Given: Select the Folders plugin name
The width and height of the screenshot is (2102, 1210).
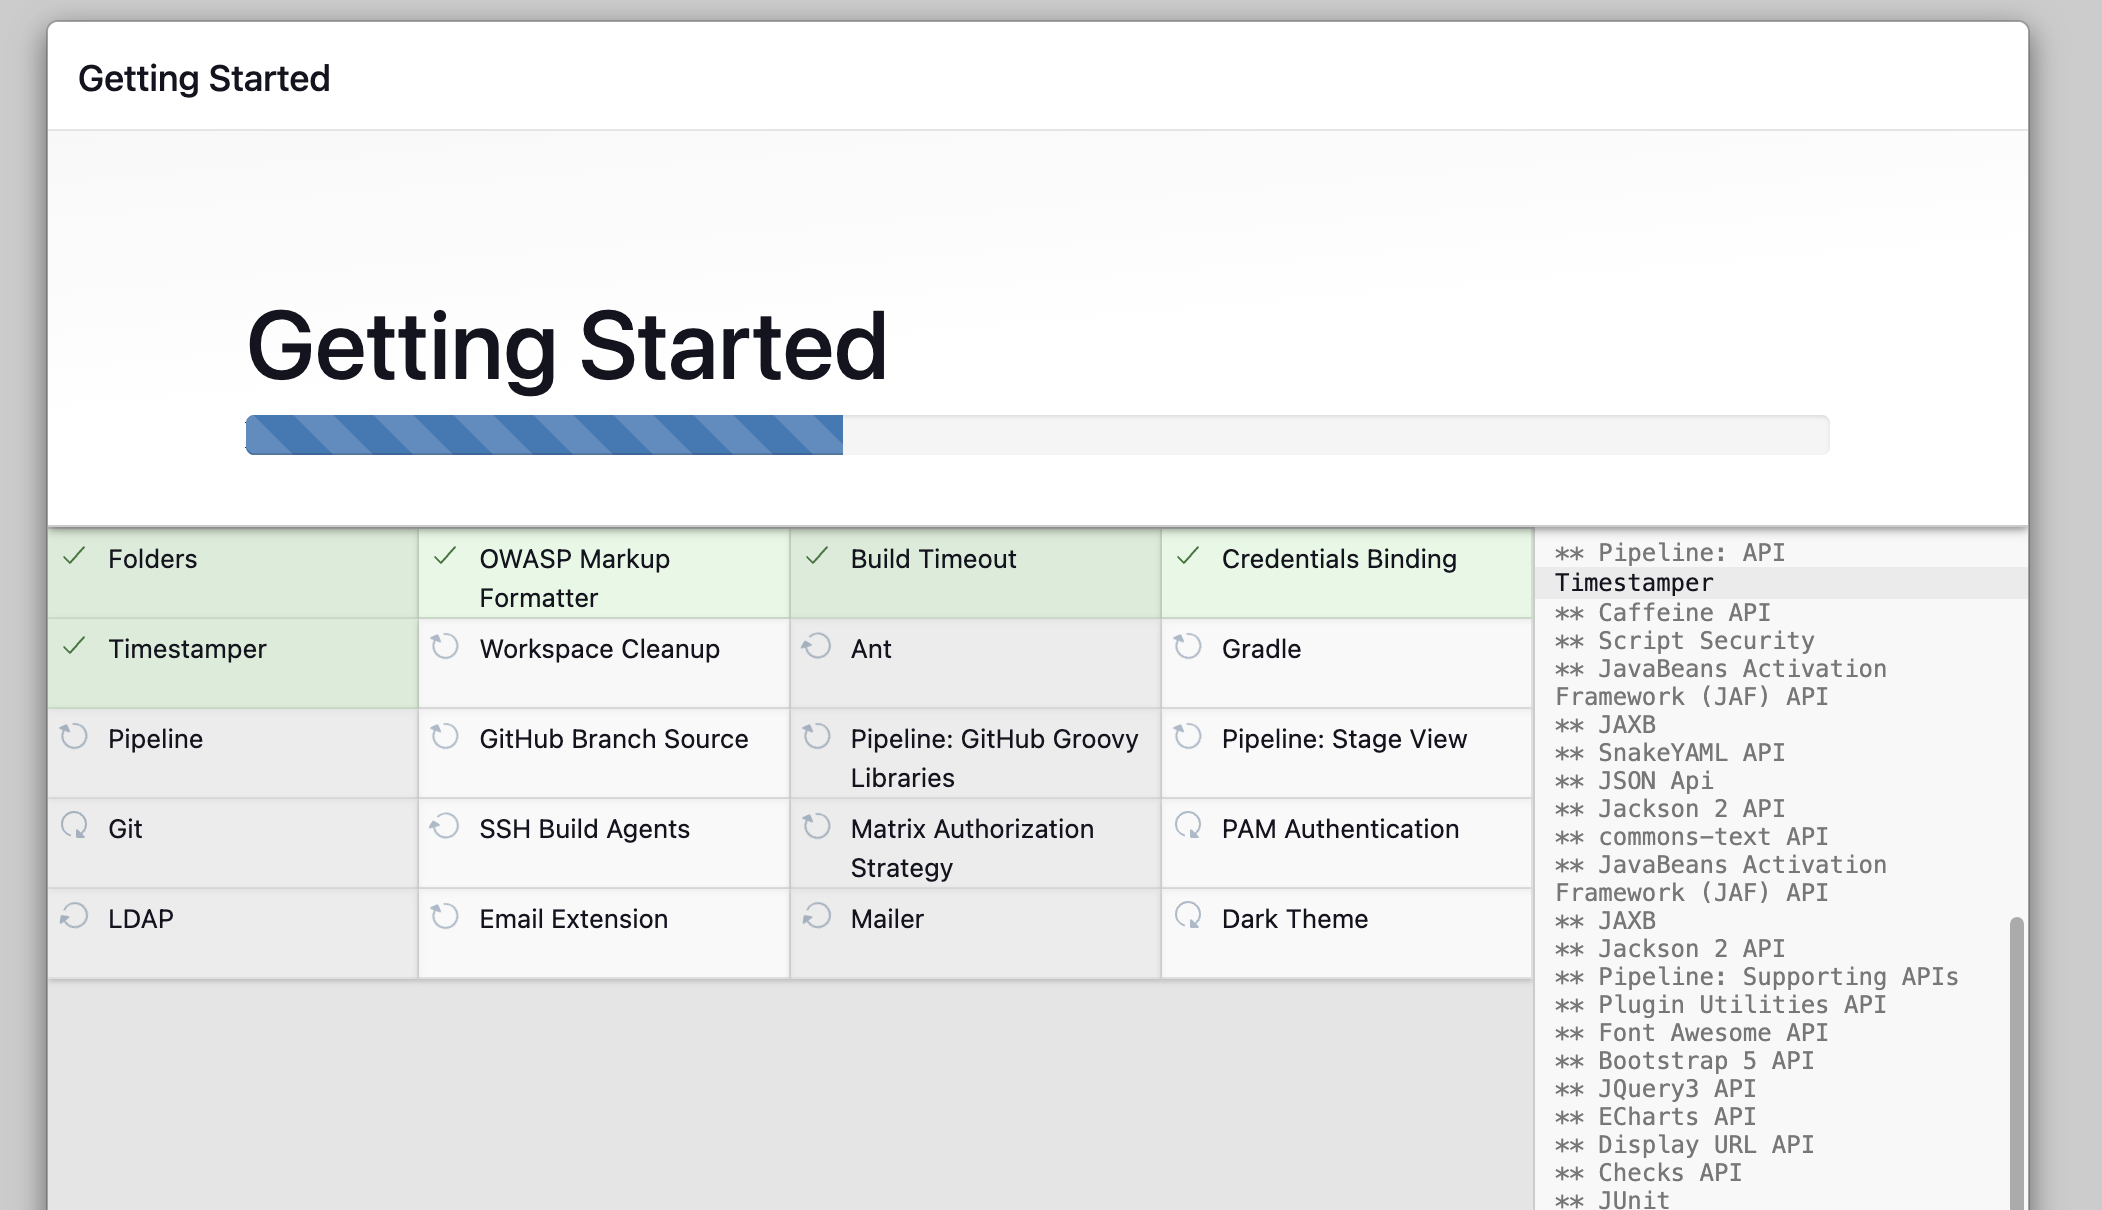Looking at the screenshot, I should (152, 559).
